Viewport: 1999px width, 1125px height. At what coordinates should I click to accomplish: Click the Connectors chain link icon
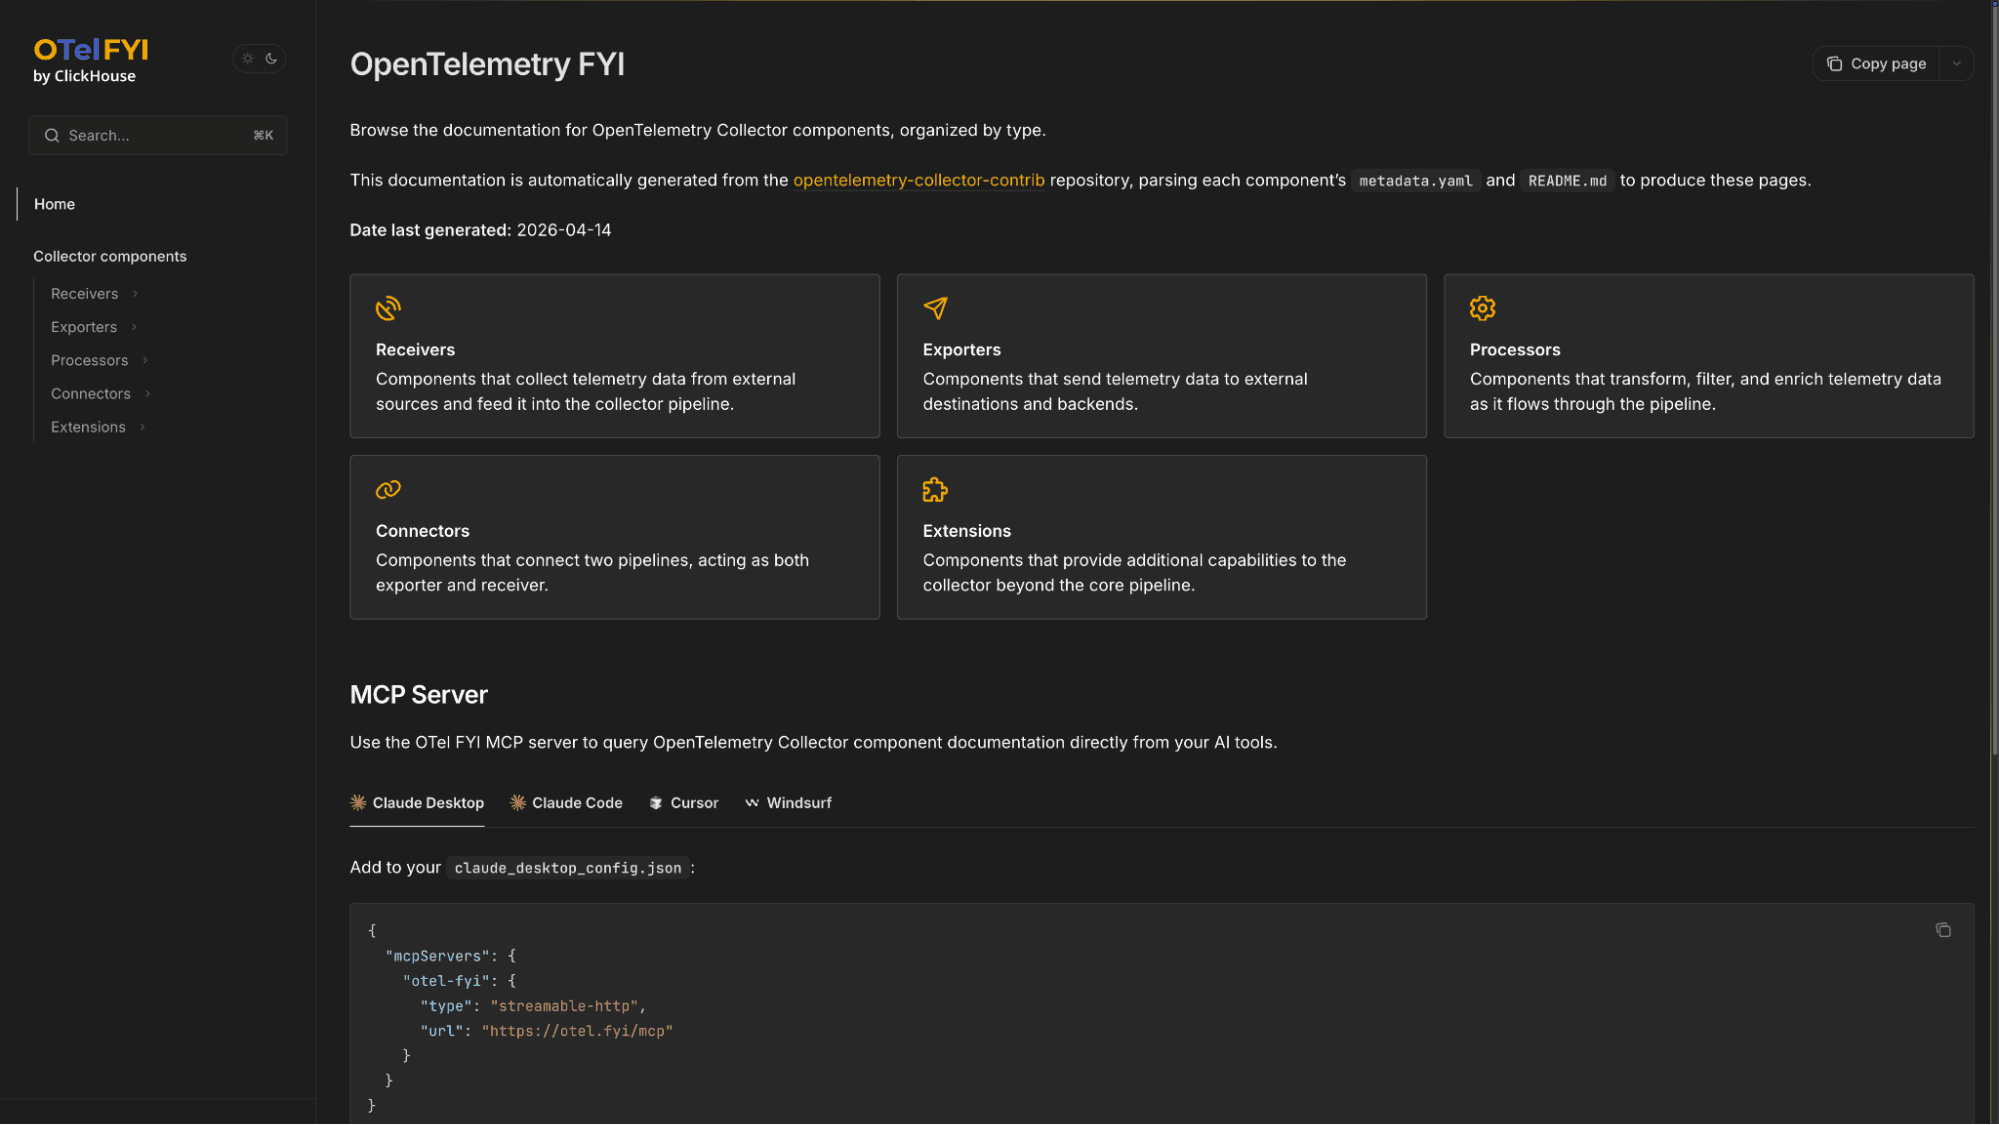[388, 489]
